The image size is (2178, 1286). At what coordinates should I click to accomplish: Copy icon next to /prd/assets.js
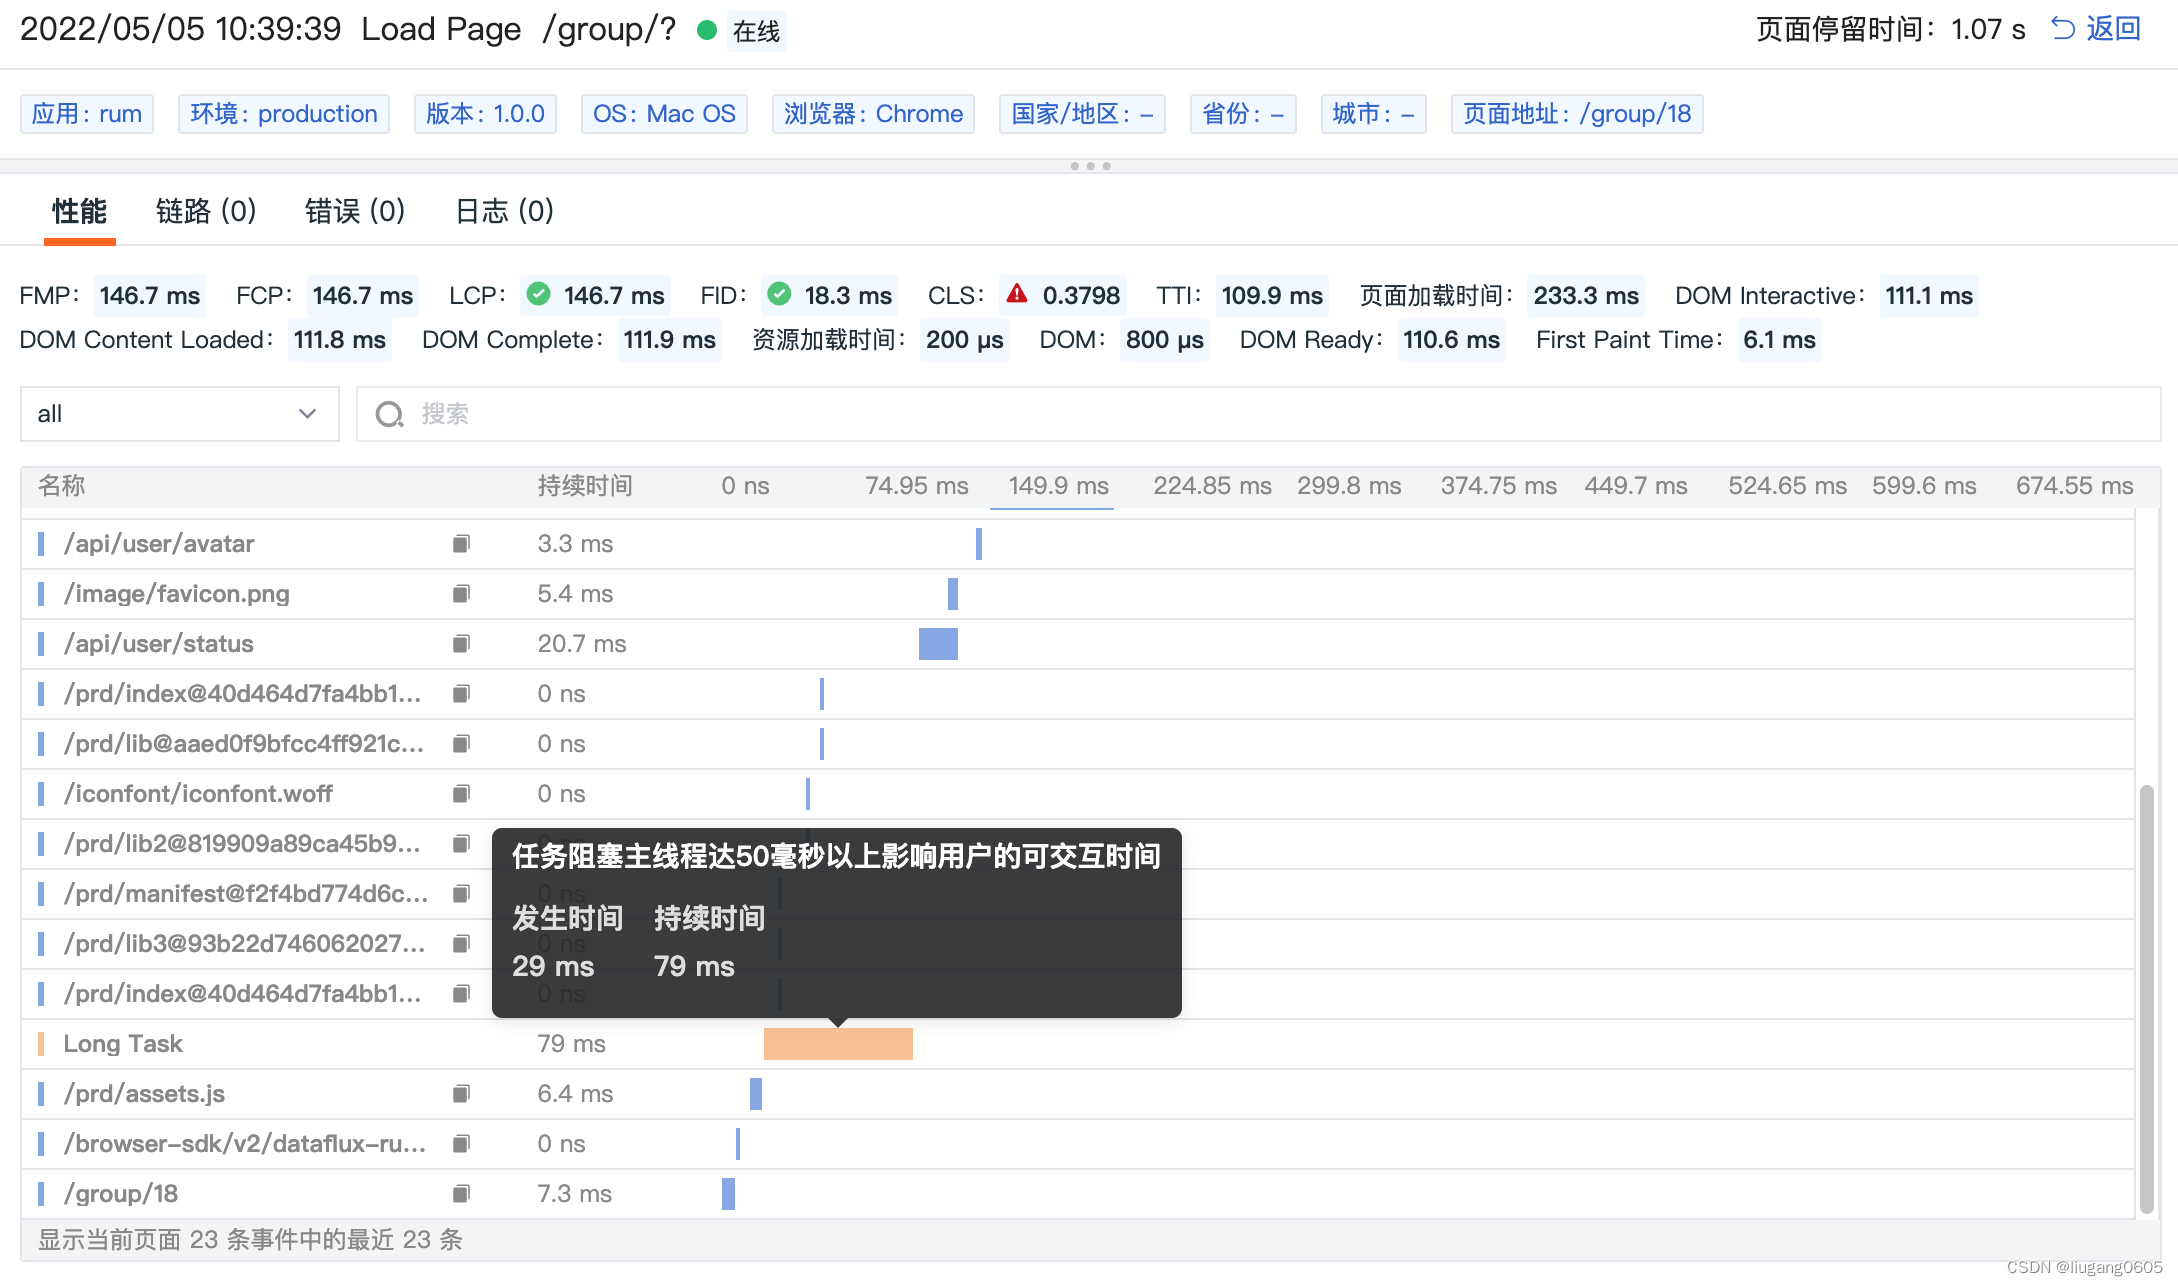[461, 1094]
